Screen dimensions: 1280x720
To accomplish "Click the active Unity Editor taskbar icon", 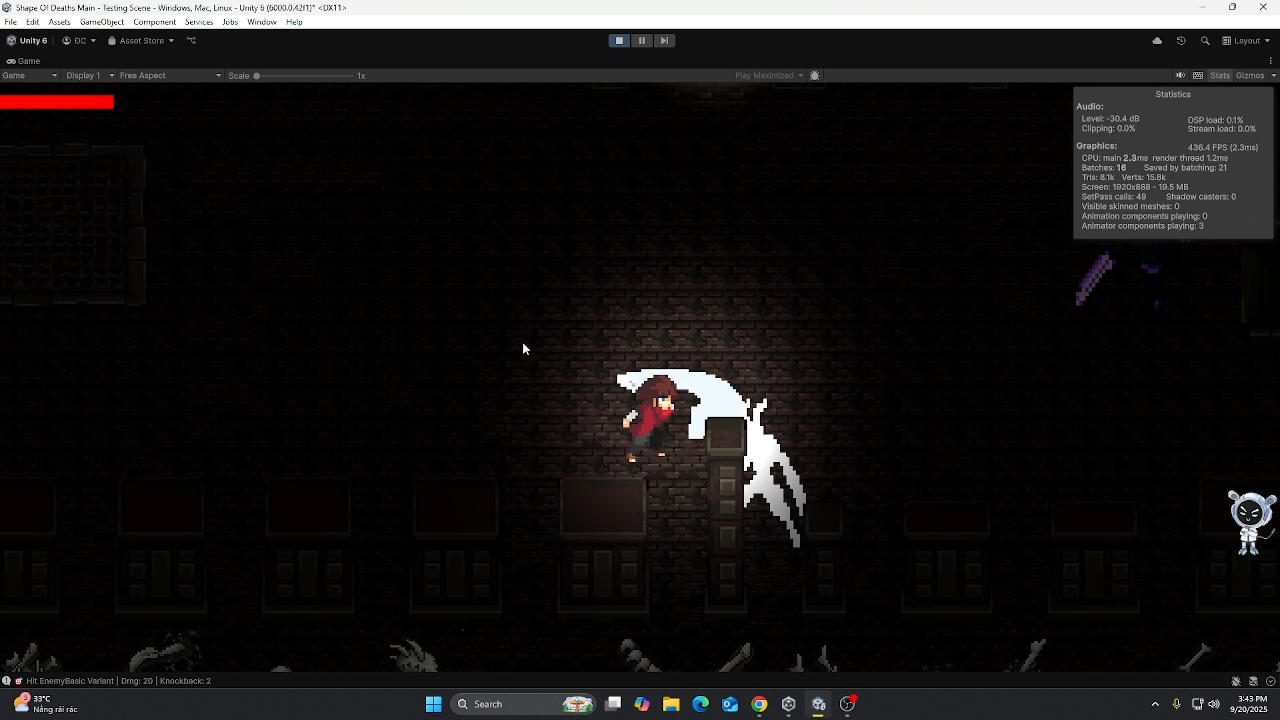I will pyautogui.click(x=818, y=704).
